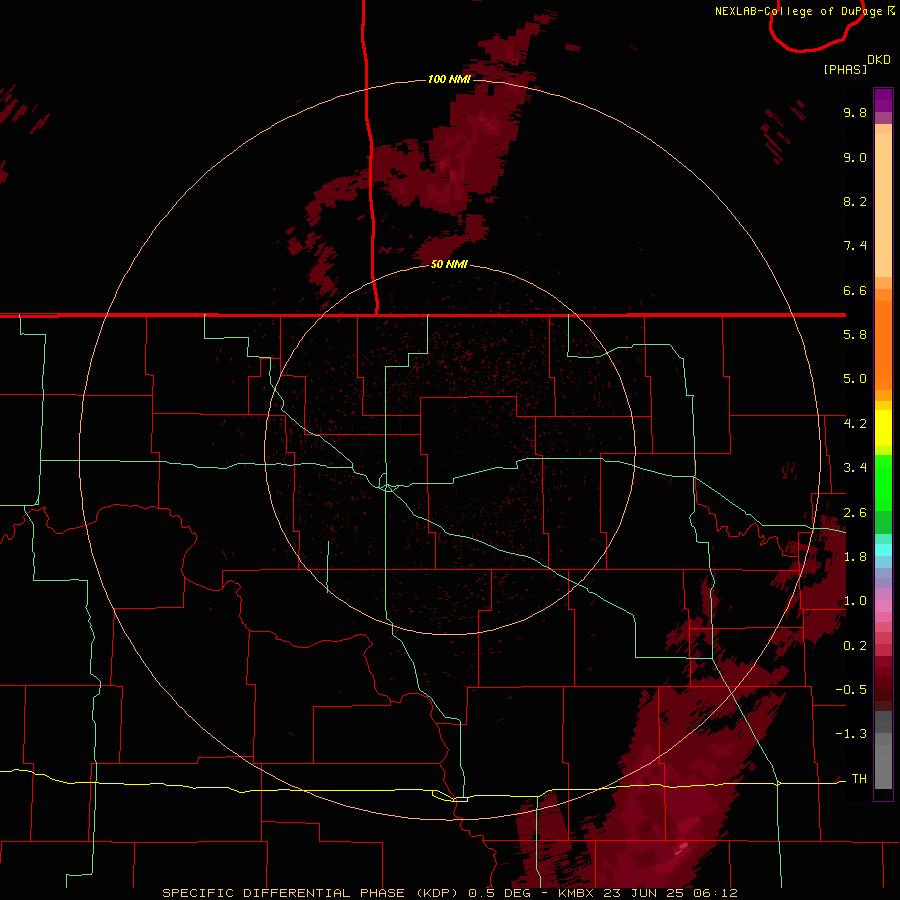Click the long peach segment of color bar
The width and height of the screenshot is (900, 900).
coord(883,205)
